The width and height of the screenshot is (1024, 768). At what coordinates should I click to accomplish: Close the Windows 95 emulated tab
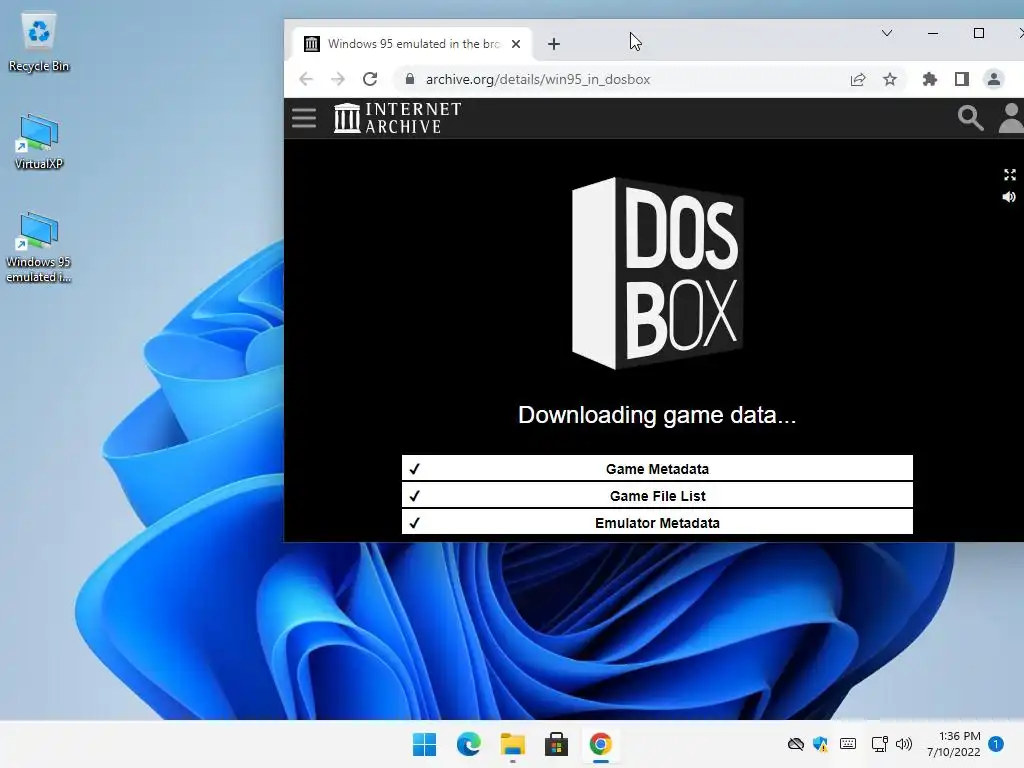tap(516, 44)
